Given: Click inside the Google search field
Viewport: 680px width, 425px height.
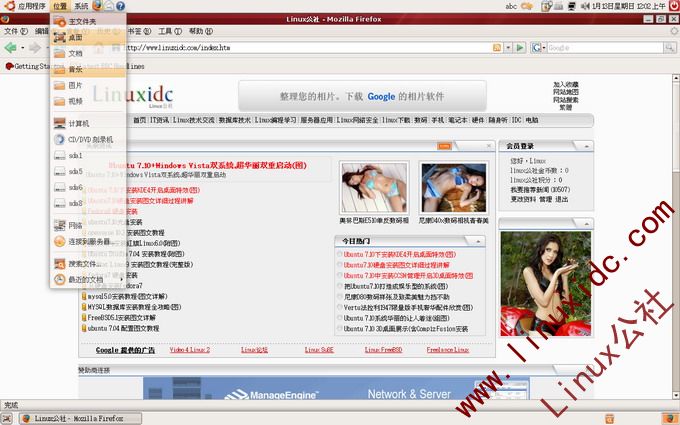Looking at the screenshot, I should pos(600,47).
